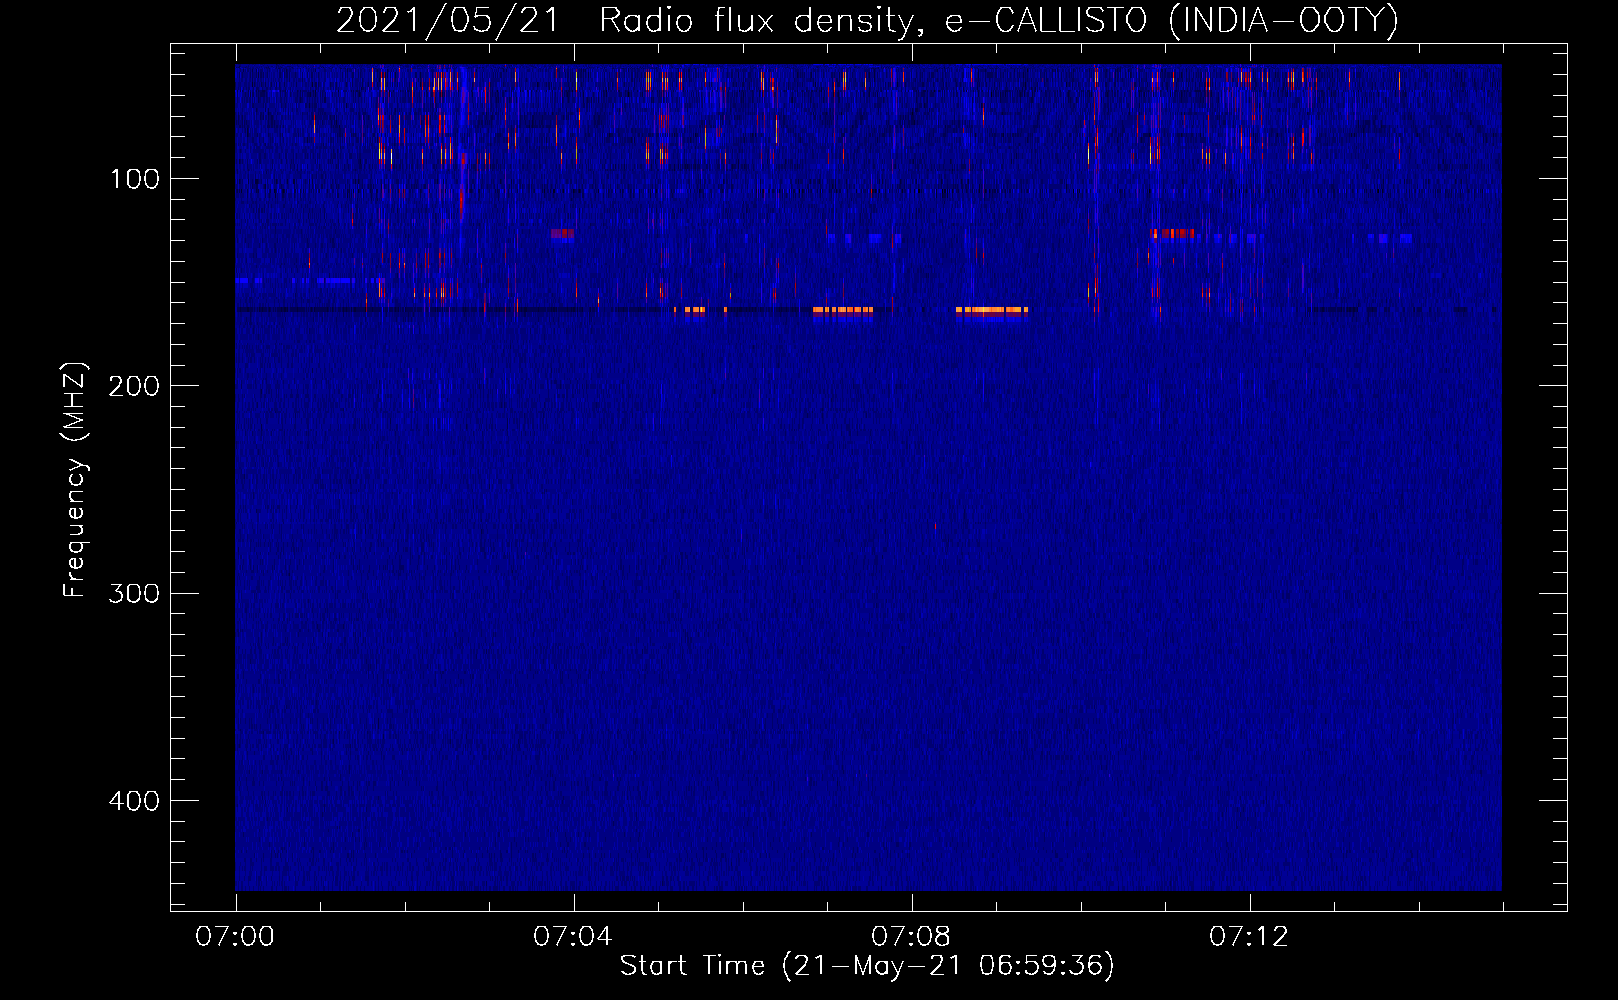
Task: Click the 07:04 time tick label
Action: point(573,937)
